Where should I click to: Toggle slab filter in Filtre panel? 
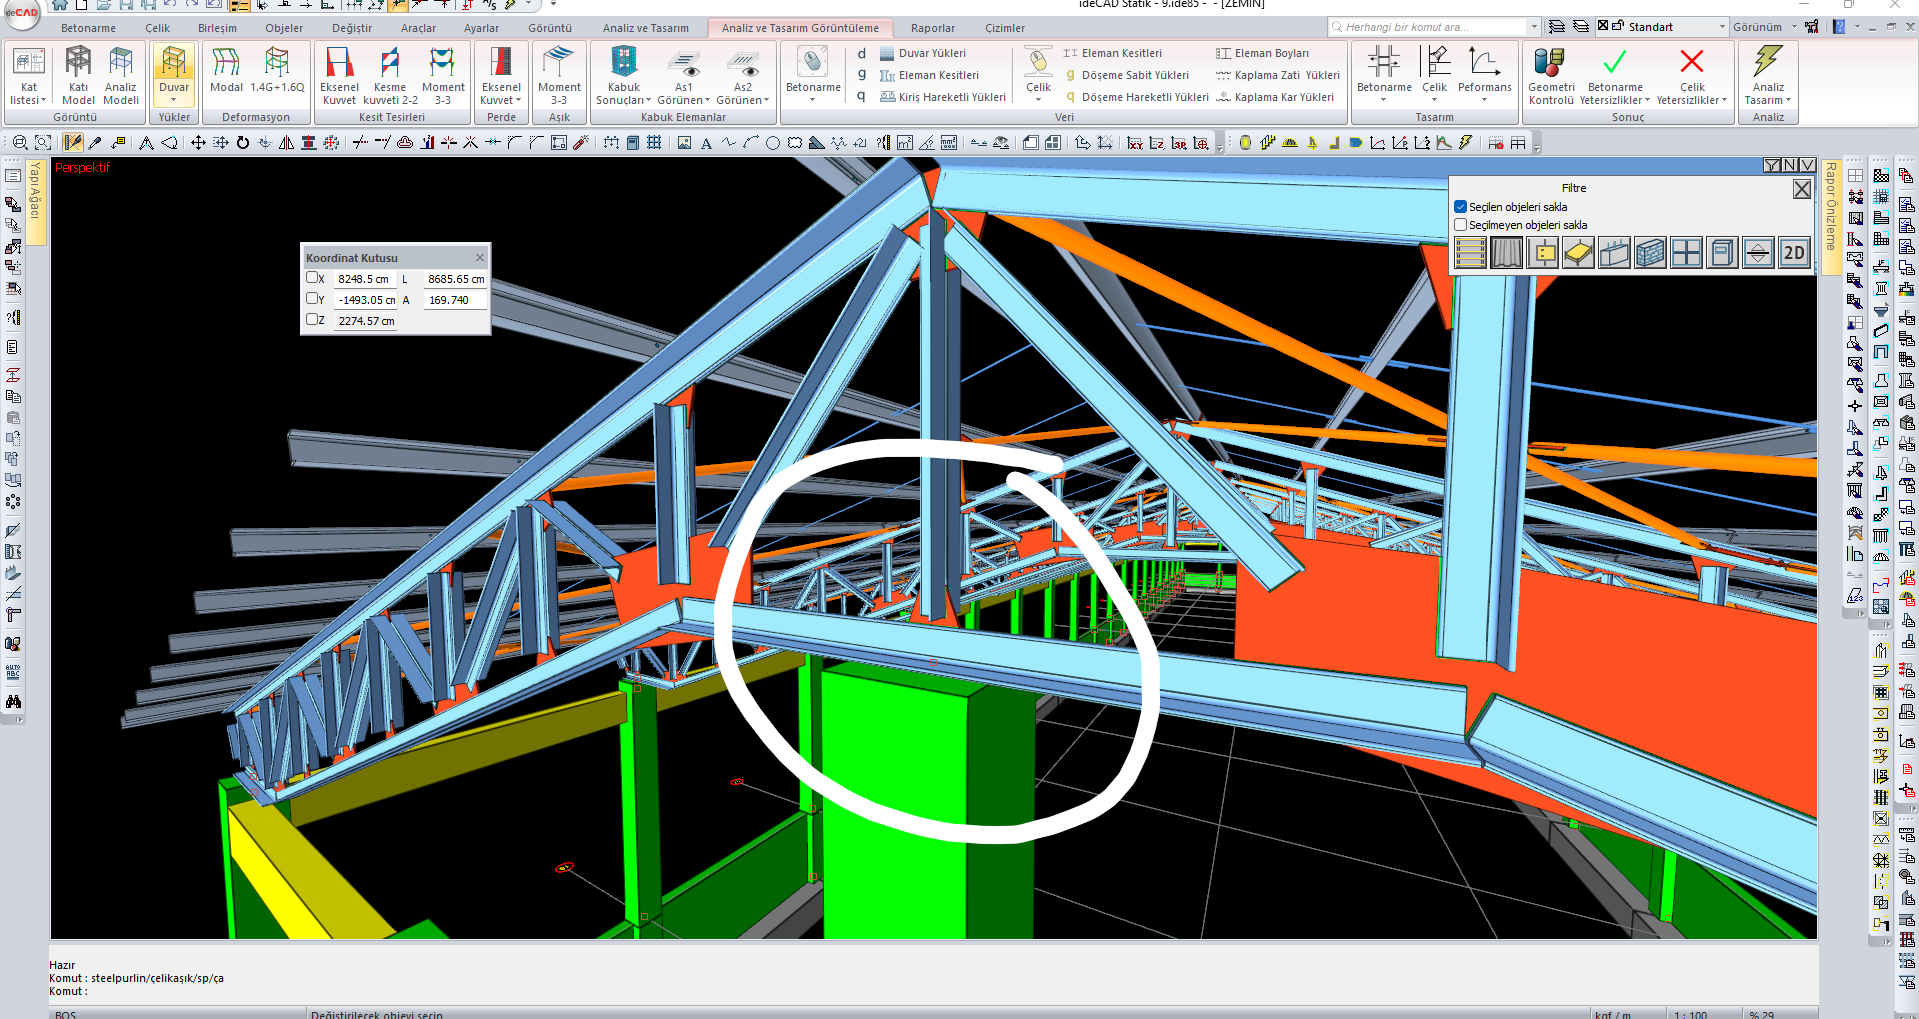tap(1578, 253)
